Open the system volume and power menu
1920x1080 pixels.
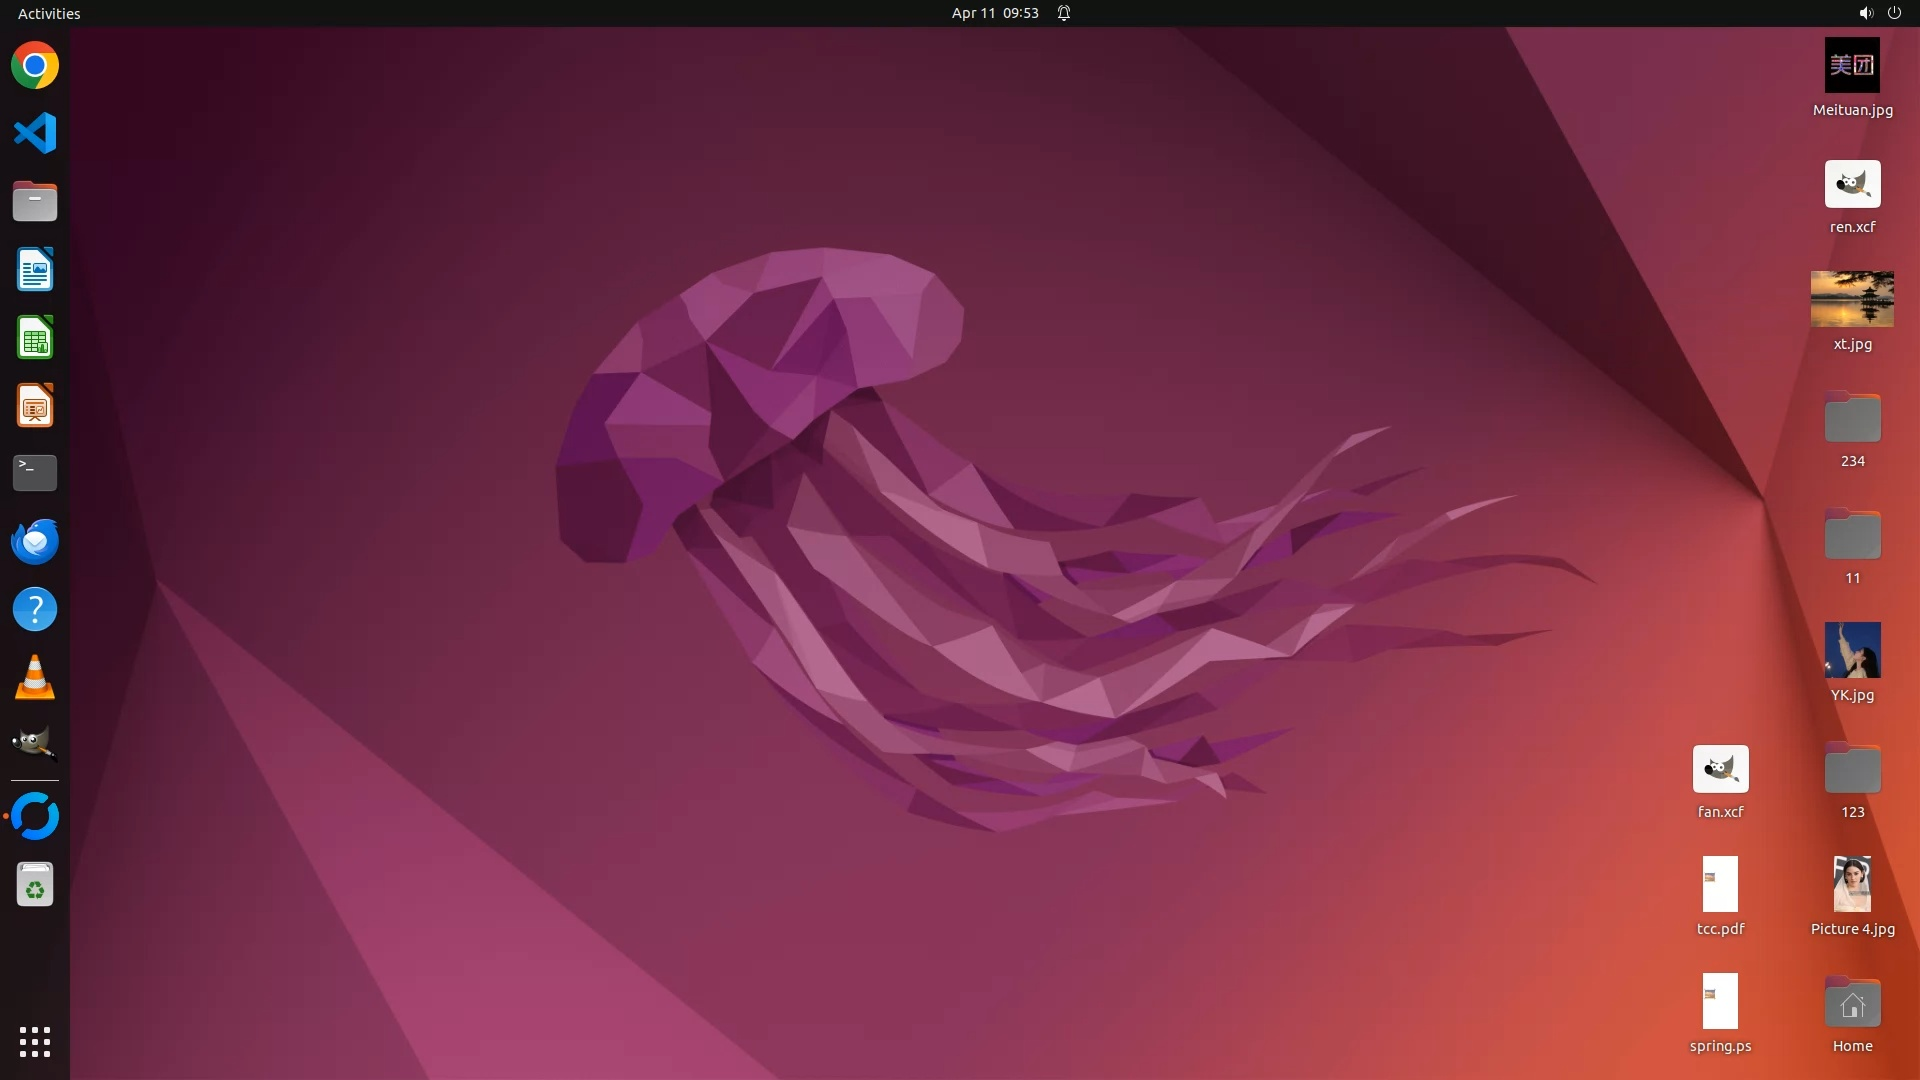(1879, 13)
